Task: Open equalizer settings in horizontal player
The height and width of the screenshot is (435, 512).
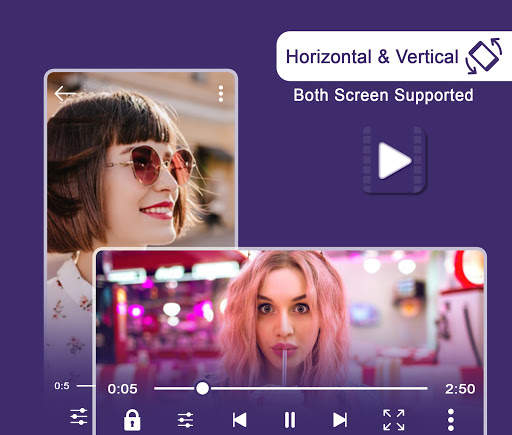Action: tap(185, 420)
